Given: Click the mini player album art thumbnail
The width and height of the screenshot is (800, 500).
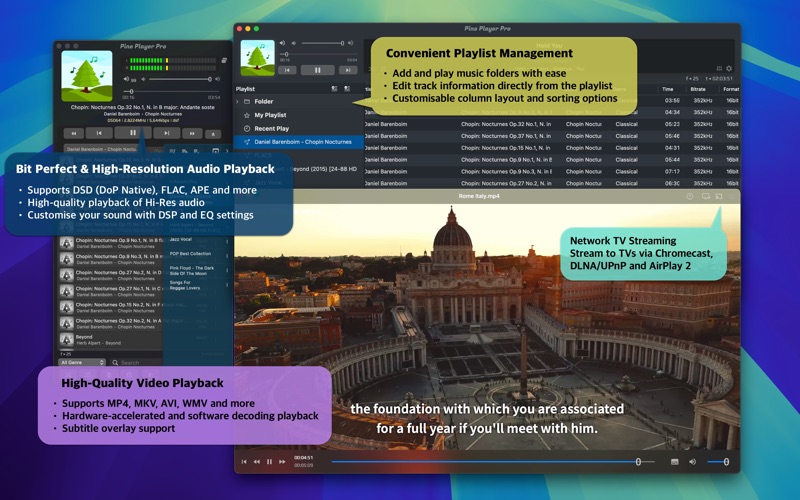Looking at the screenshot, I should (x=87, y=76).
